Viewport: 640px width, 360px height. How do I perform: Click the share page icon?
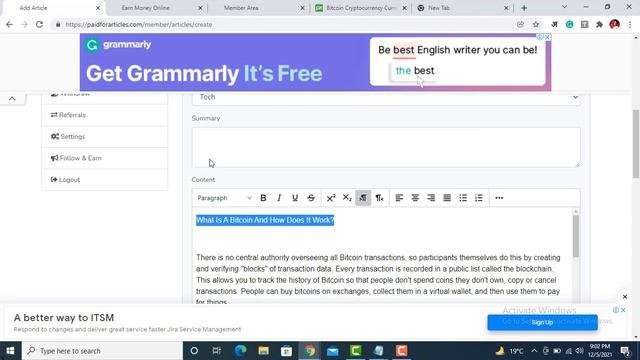(520, 24)
